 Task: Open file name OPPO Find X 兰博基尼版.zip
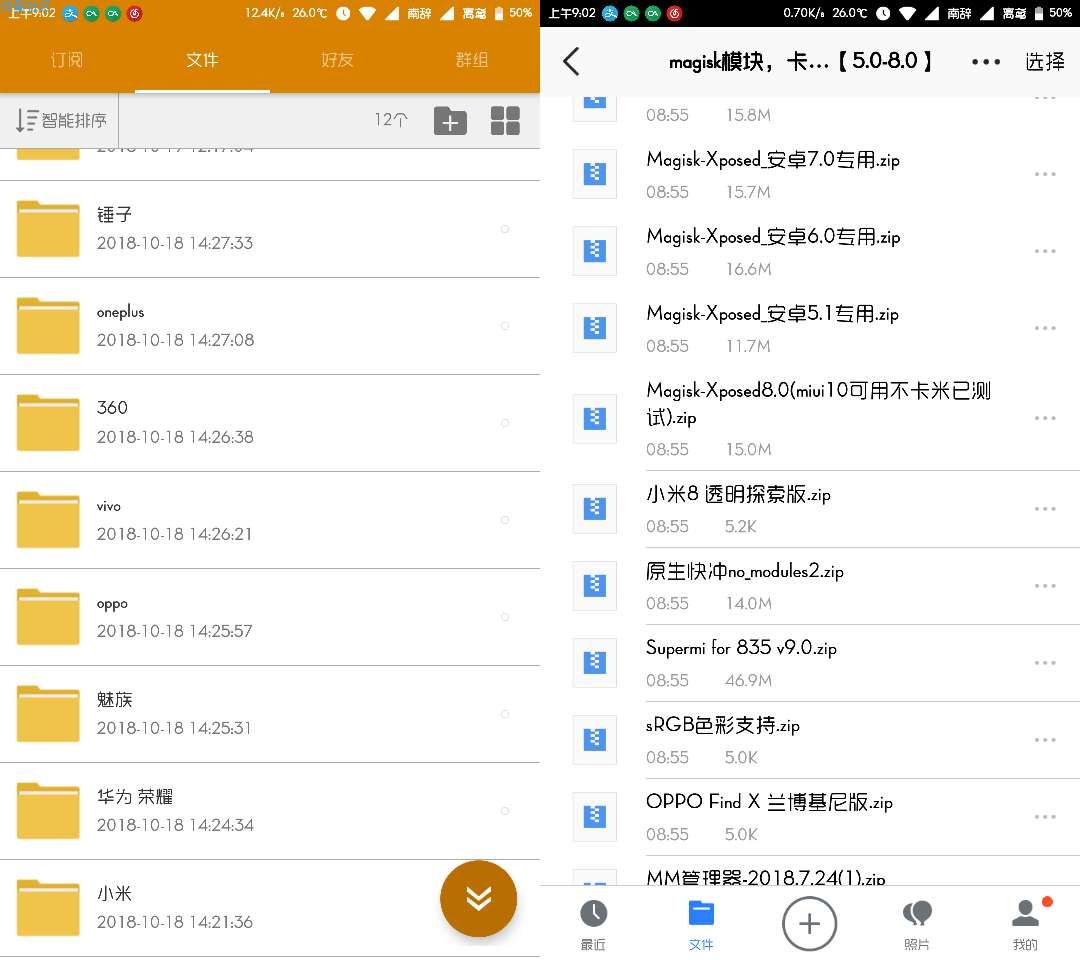pos(769,802)
